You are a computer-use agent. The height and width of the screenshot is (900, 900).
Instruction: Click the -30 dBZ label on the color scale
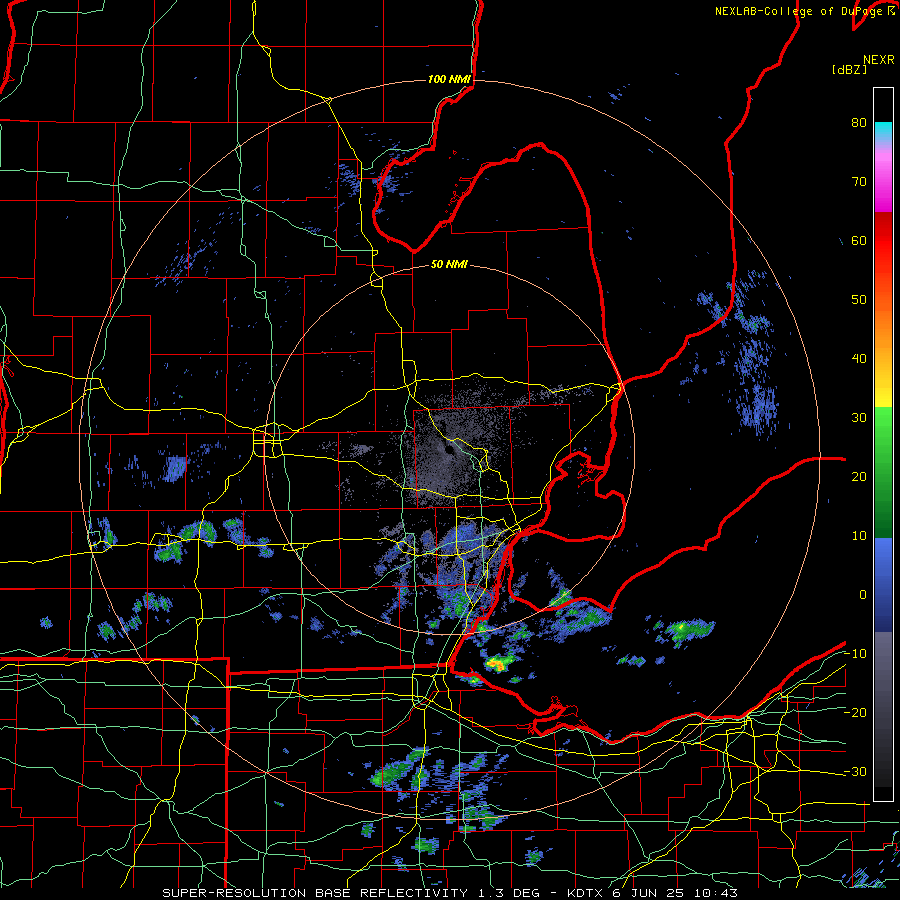(855, 771)
